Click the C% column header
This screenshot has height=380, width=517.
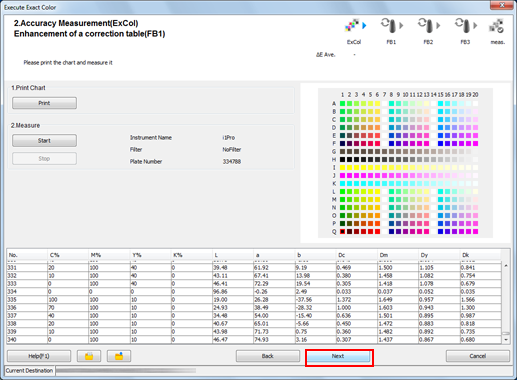coord(68,255)
